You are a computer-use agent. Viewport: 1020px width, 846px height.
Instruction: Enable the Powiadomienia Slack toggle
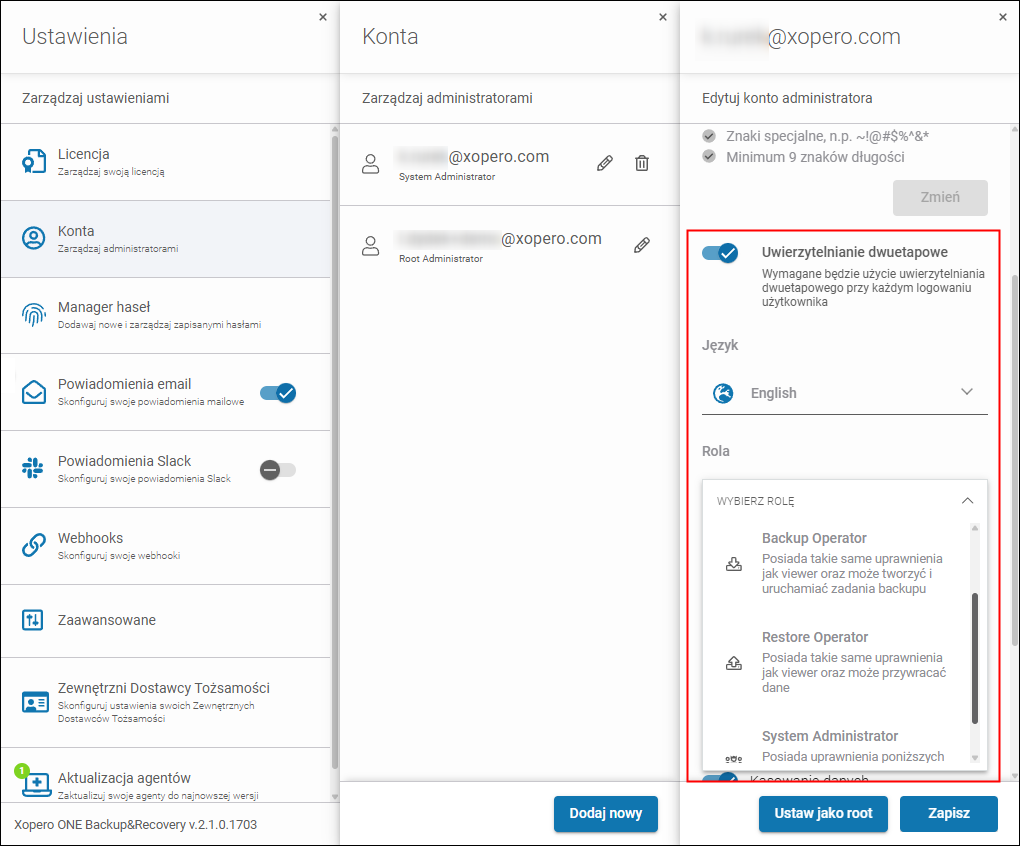tap(278, 469)
